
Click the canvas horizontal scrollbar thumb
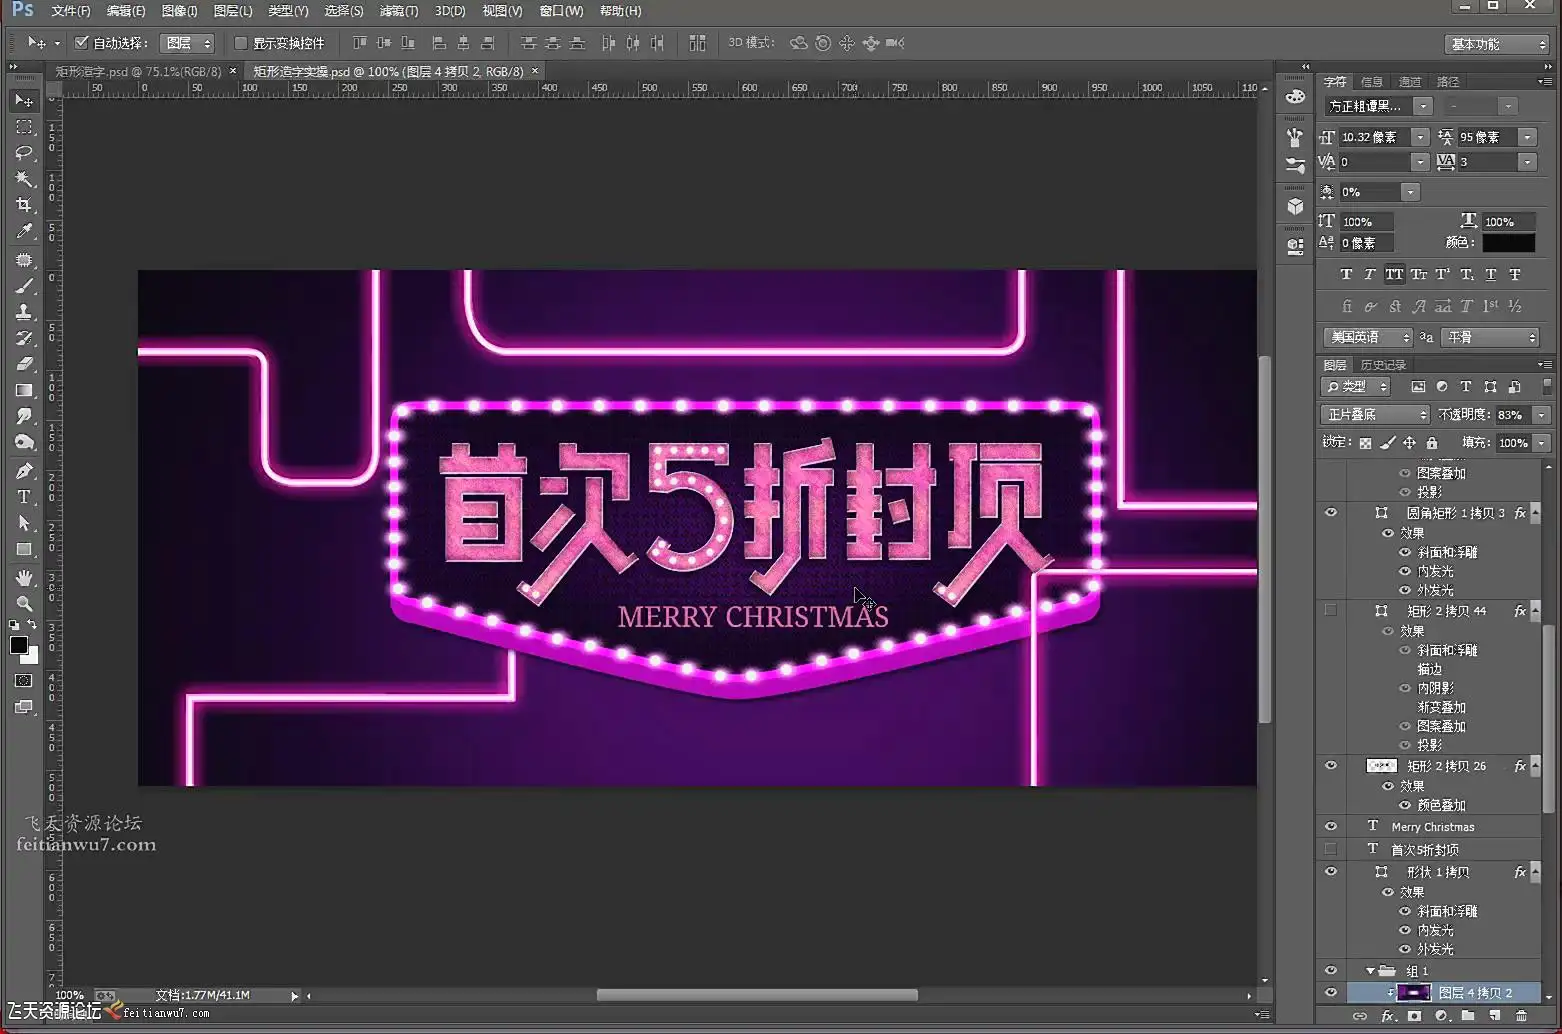click(757, 995)
